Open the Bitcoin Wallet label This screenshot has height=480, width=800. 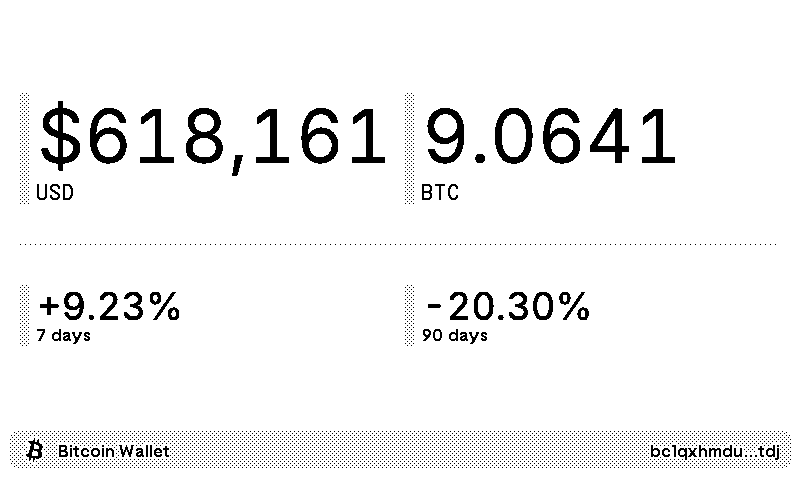113,451
